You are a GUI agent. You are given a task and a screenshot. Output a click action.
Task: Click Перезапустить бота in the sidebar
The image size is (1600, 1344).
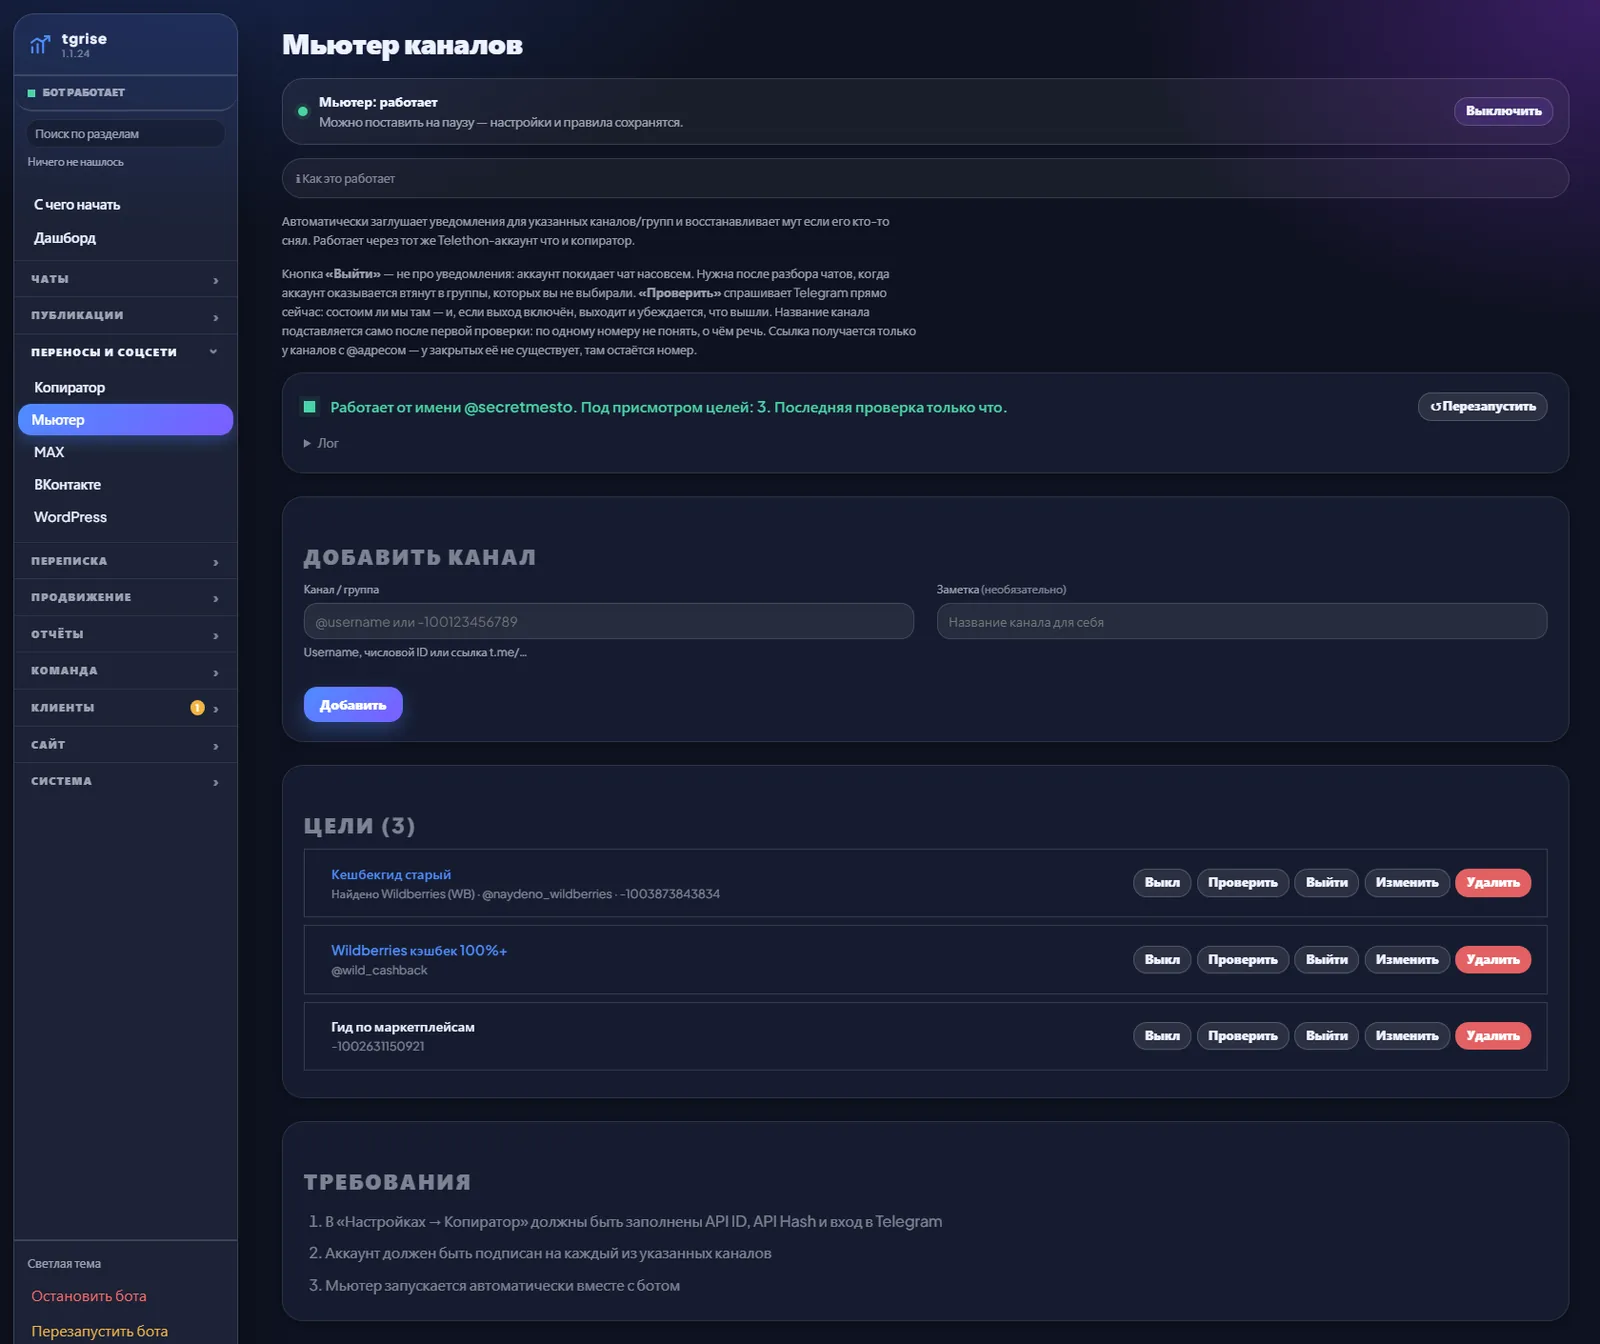(x=99, y=1331)
